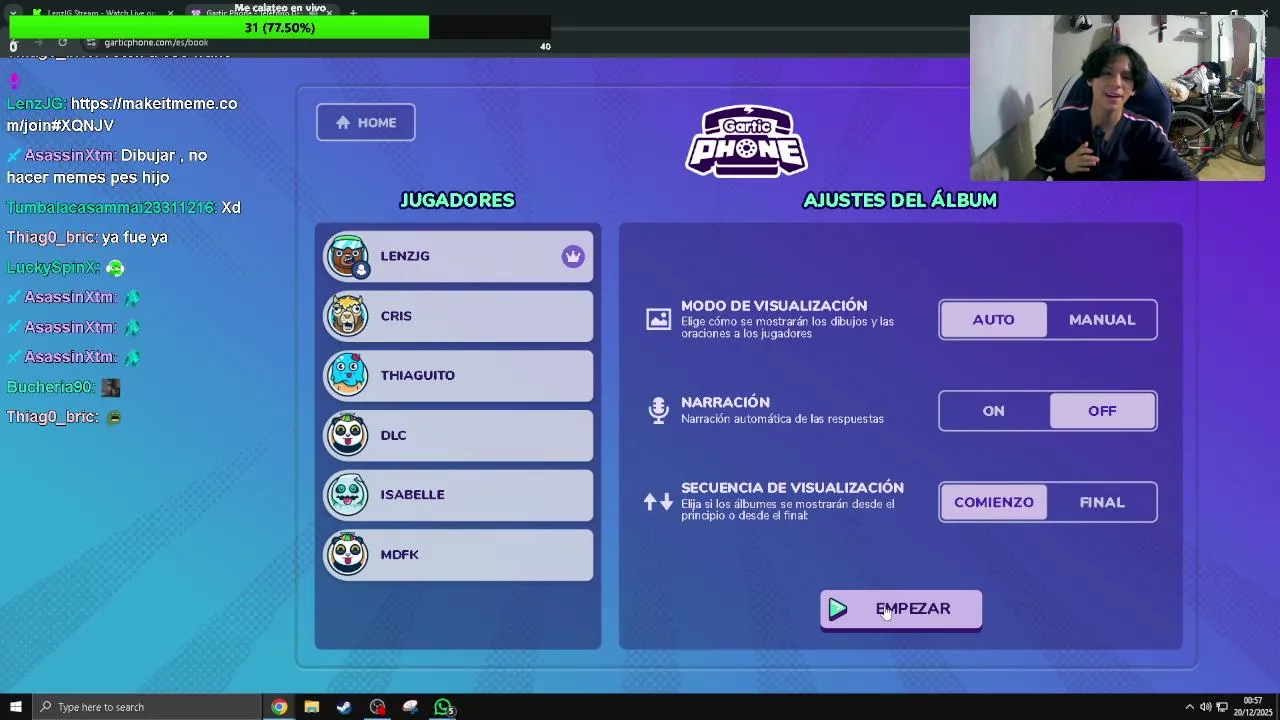Click the arrows icon beside Secuencia de Visualización
The height and width of the screenshot is (720, 1280).
pyautogui.click(x=658, y=502)
